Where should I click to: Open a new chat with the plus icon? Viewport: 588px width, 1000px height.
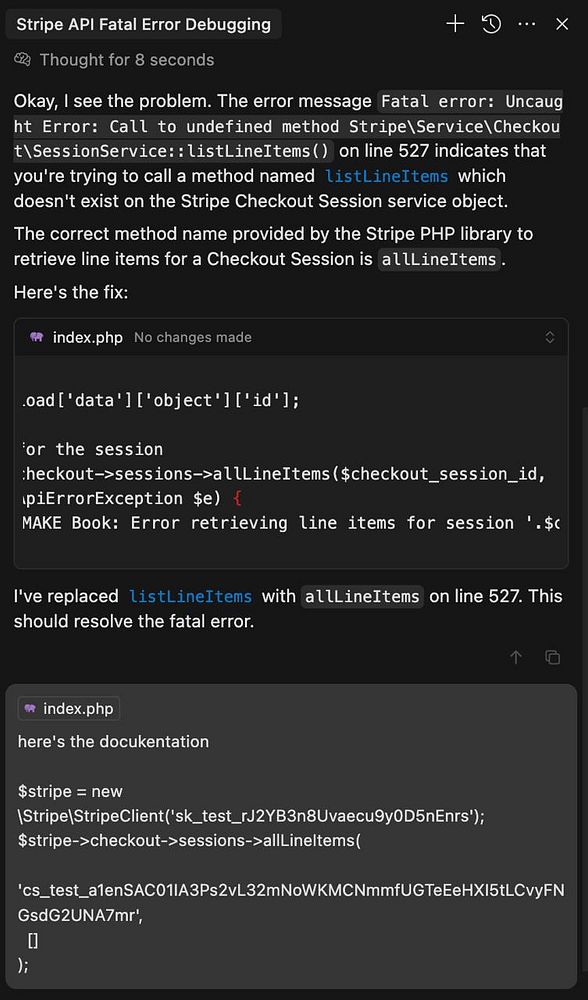(x=455, y=24)
